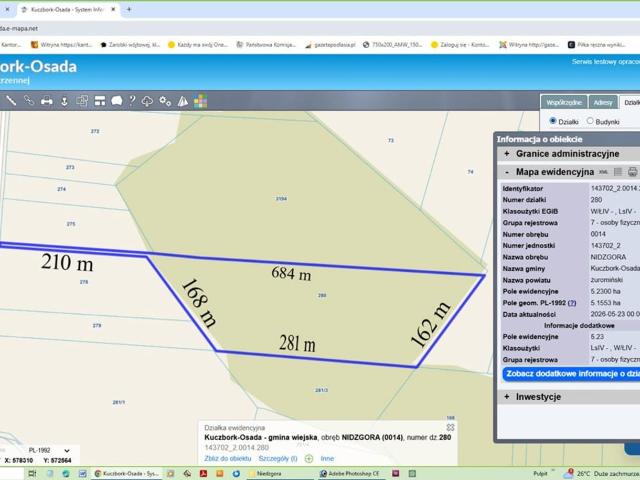This screenshot has height=480, width=640.
Task: Click XML export icon next to Mapa ewidencyjna
Action: [x=603, y=172]
